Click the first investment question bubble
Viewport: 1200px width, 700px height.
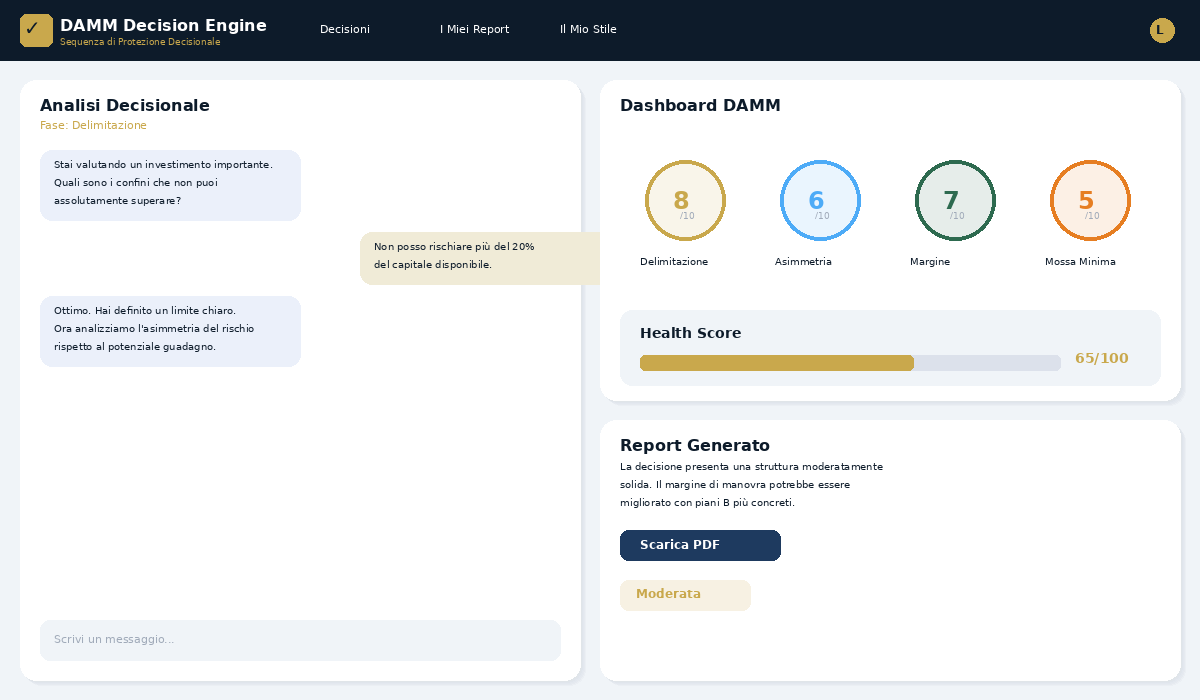pos(170,185)
